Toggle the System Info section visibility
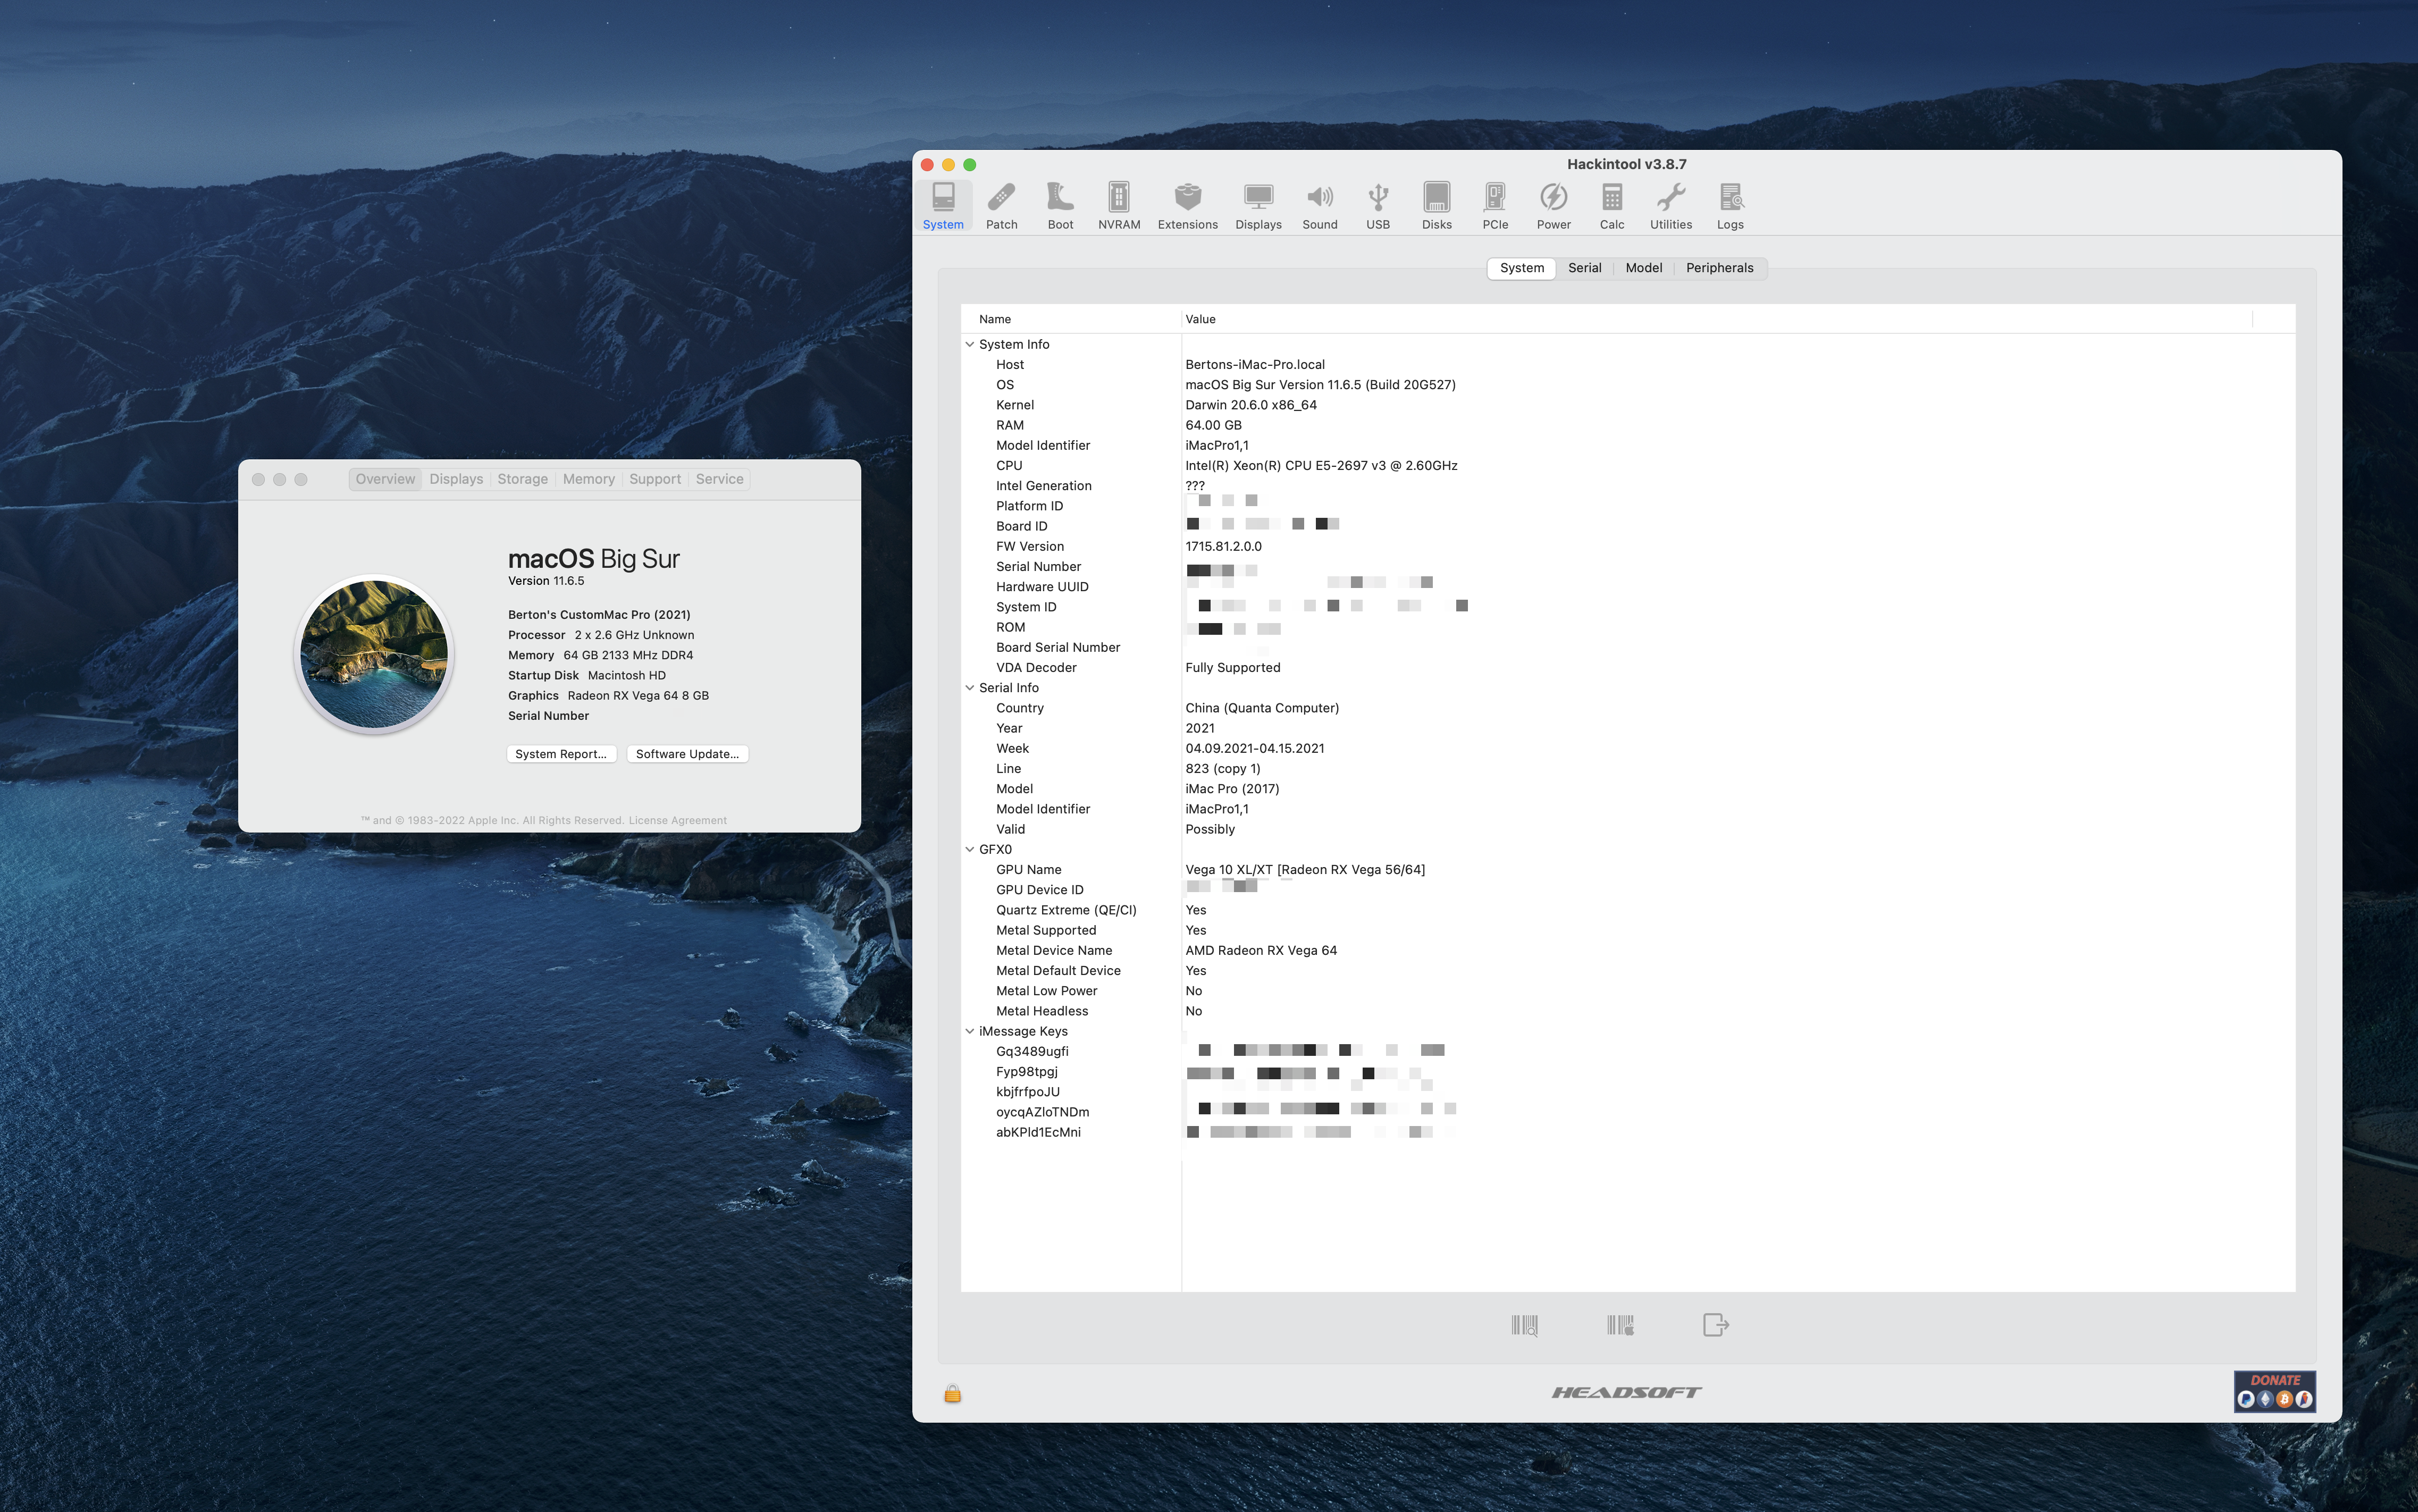Screen dimensions: 2418x1512 970,343
